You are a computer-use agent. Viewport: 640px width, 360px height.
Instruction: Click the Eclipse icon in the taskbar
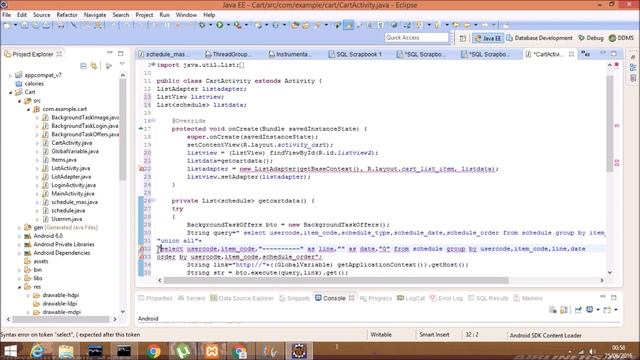pyautogui.click(x=299, y=351)
